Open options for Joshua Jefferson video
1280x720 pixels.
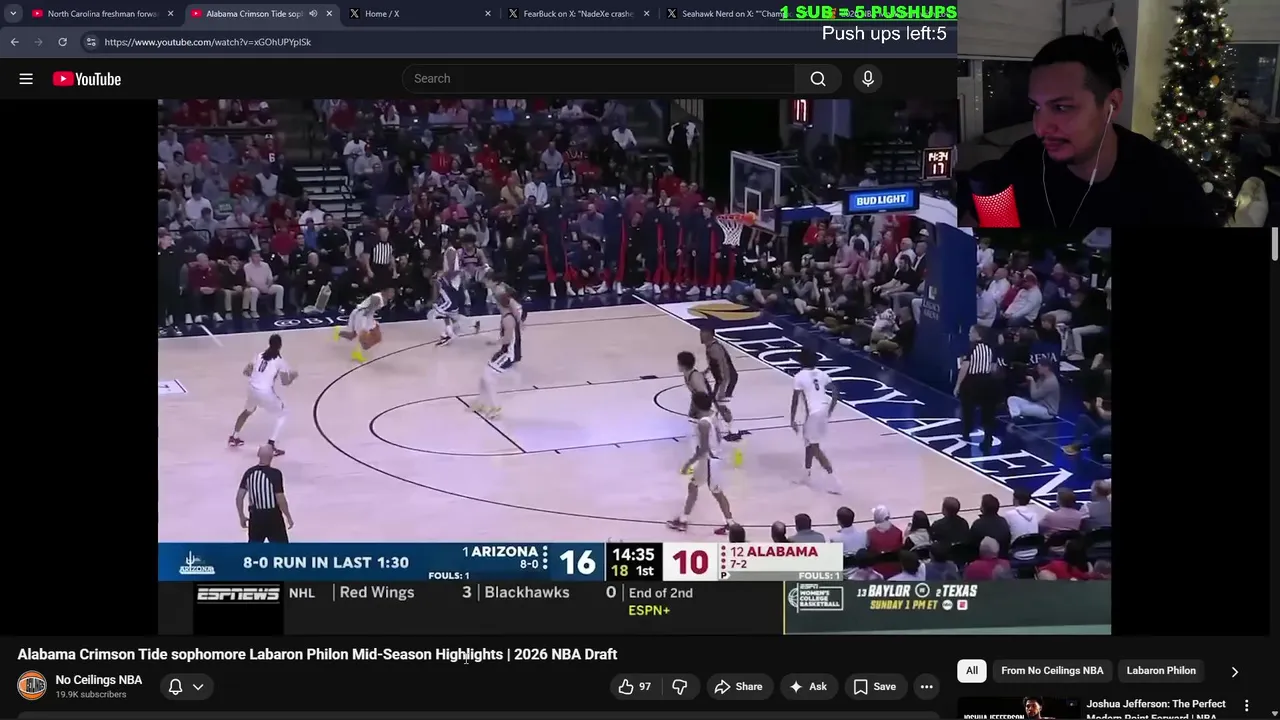[1246, 707]
